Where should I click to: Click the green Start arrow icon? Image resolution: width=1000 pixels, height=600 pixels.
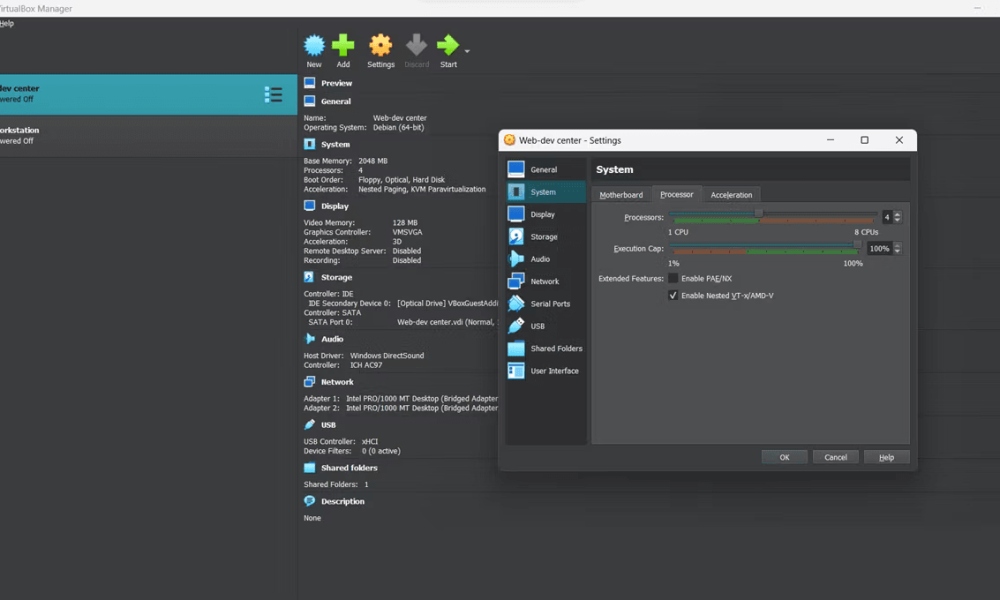[x=448, y=46]
